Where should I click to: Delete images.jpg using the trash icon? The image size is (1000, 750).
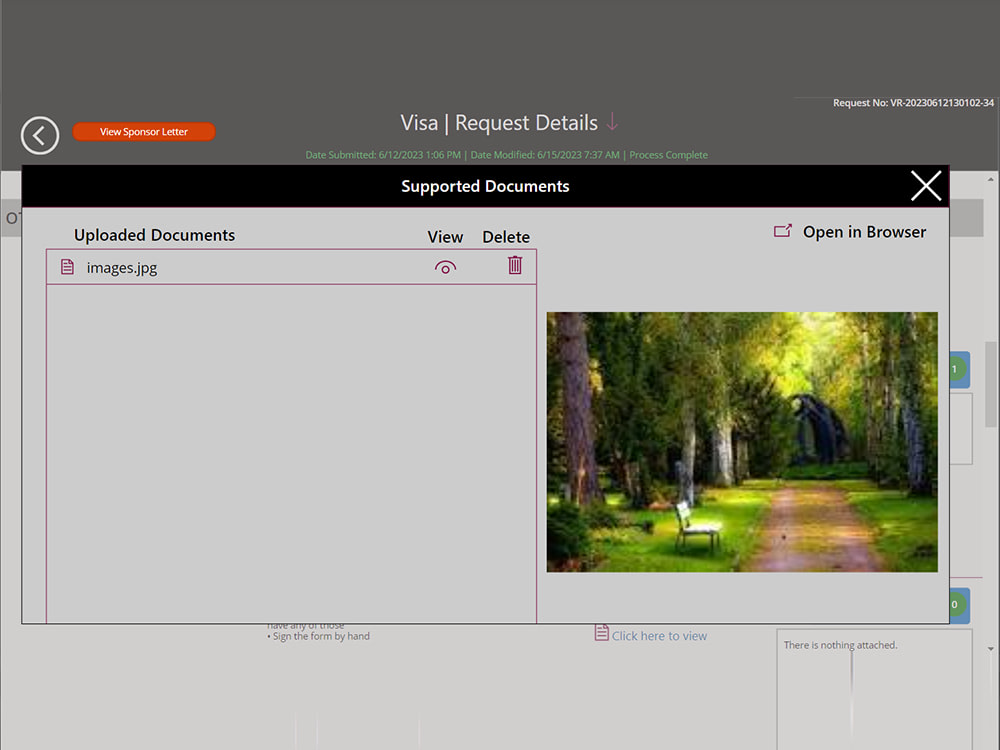515,265
